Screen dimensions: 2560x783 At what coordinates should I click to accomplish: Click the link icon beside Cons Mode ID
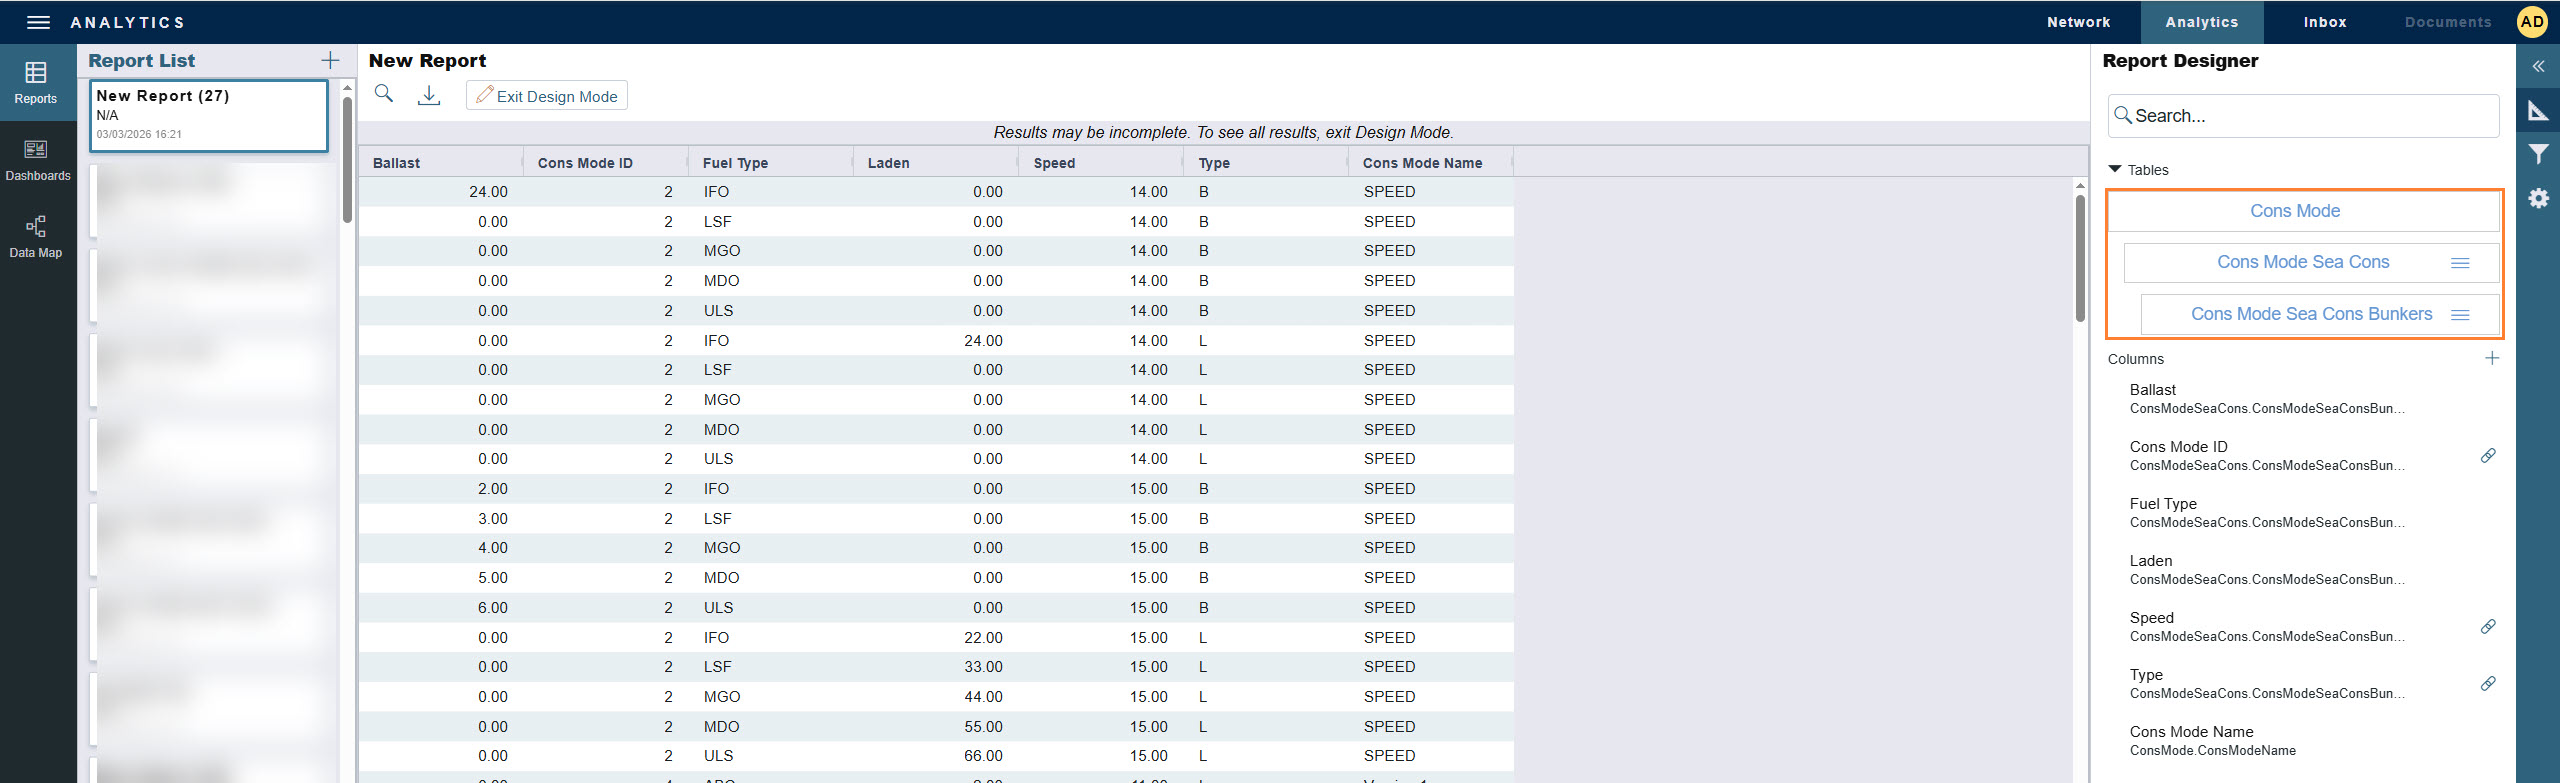[x=2488, y=456]
